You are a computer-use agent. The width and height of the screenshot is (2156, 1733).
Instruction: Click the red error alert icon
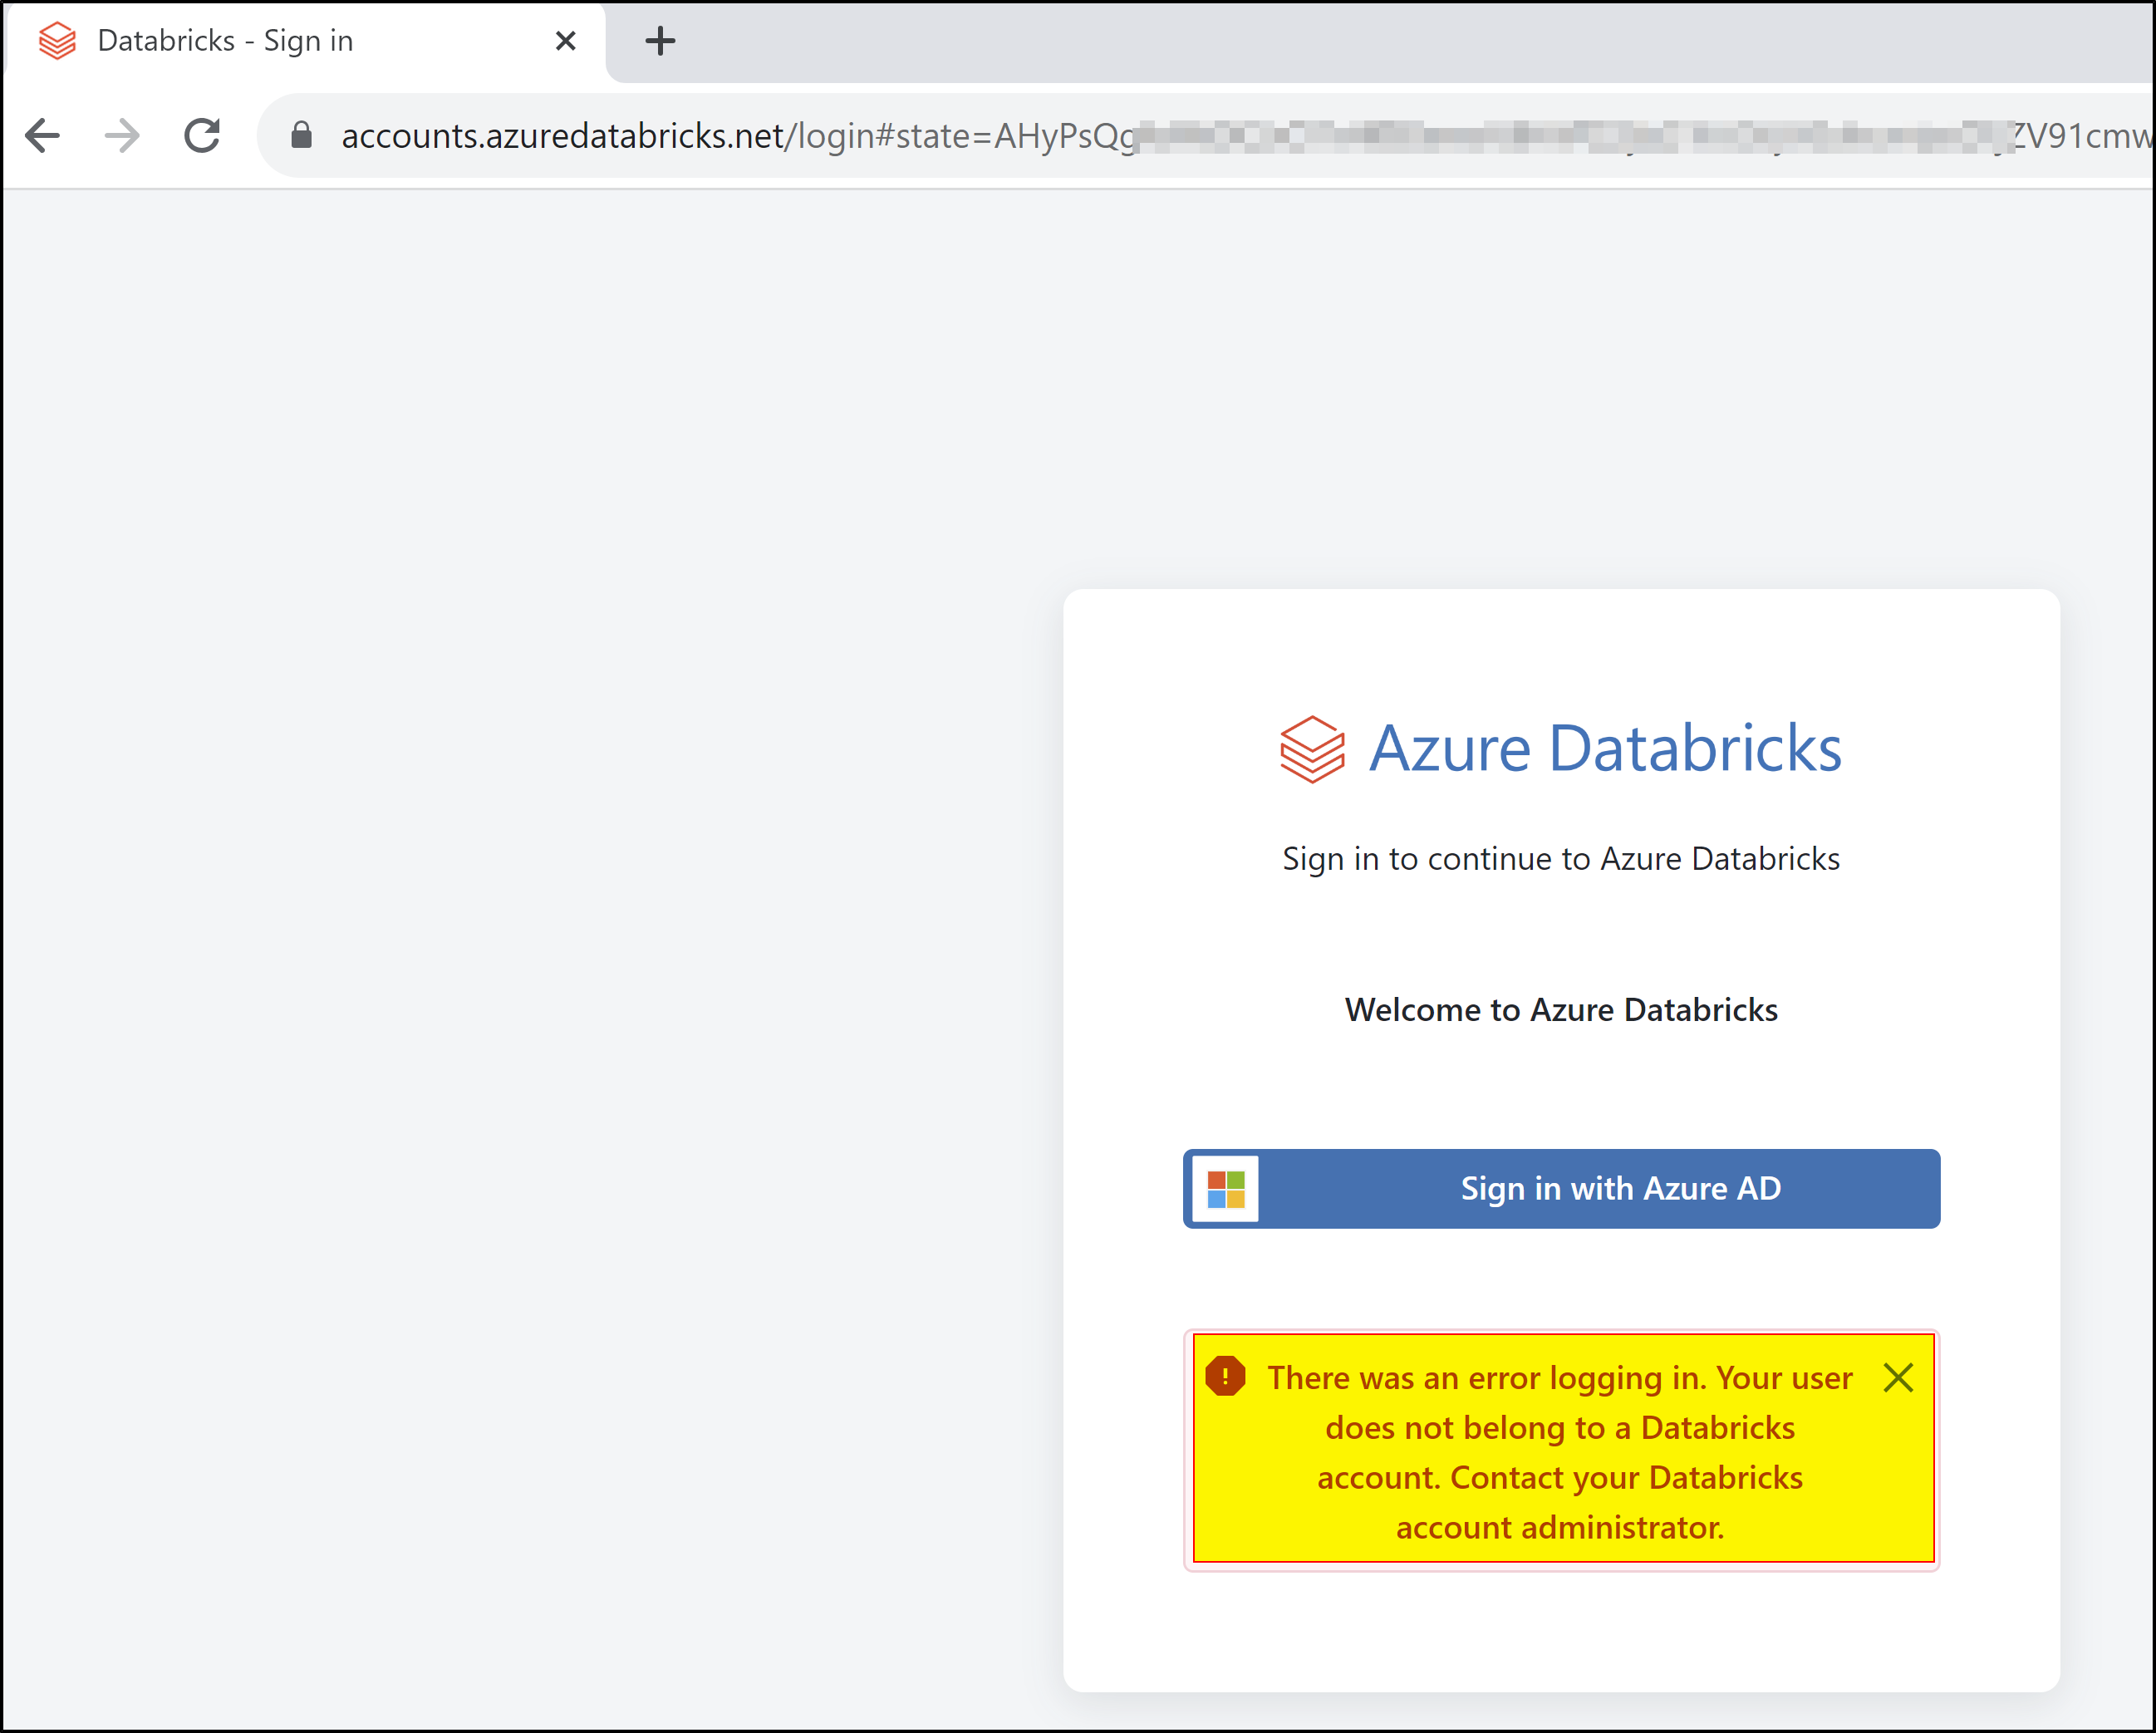1225,1376
